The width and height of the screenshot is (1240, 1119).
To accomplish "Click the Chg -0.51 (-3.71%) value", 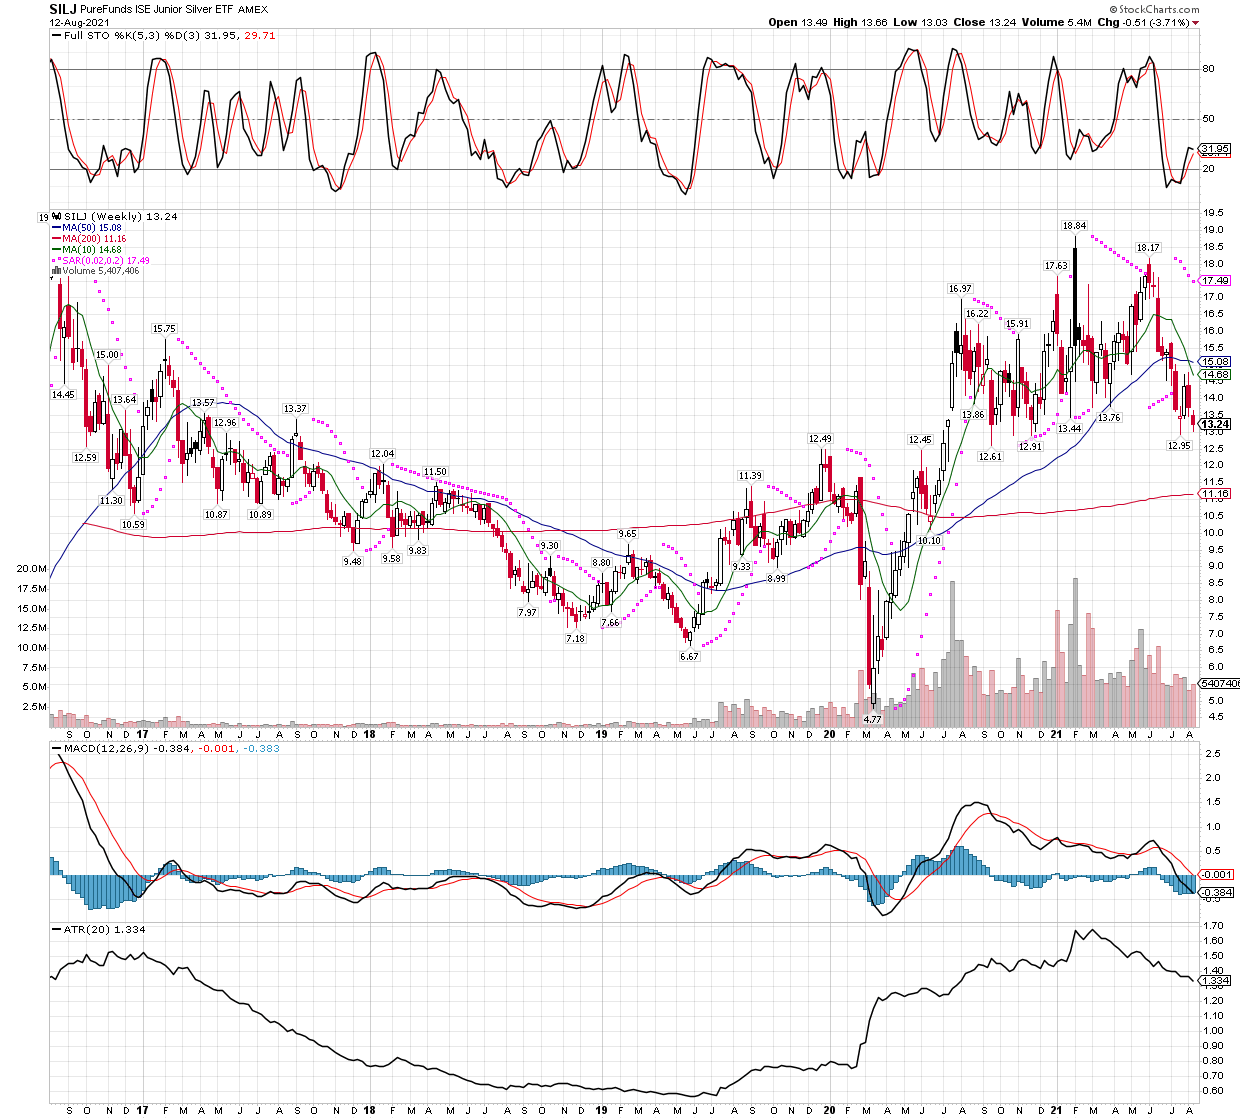I will 1143,22.
